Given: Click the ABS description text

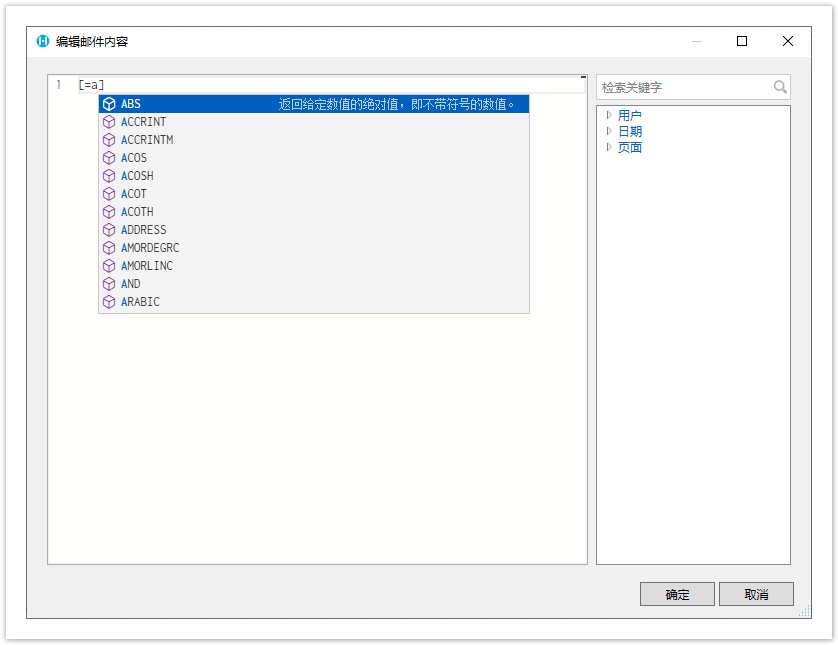Looking at the screenshot, I should tap(396, 104).
